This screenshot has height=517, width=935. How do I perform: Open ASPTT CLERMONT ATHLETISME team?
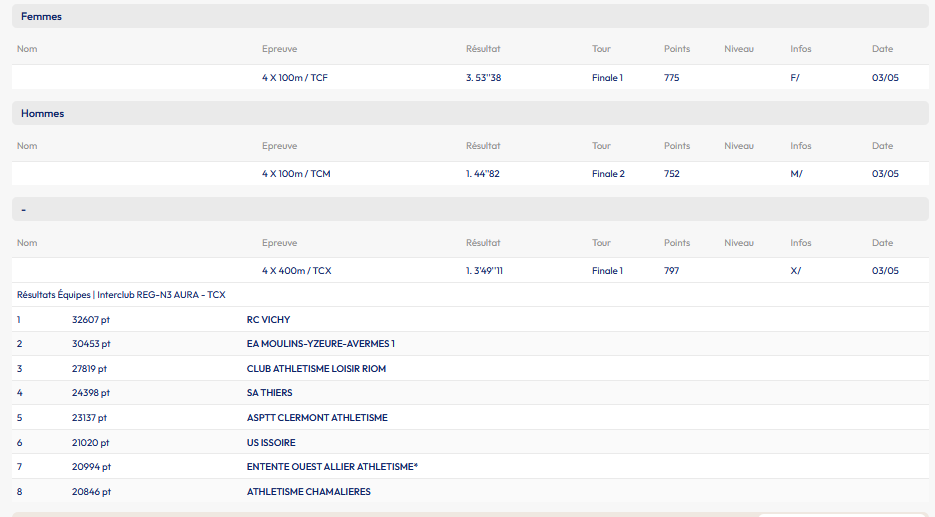point(317,417)
